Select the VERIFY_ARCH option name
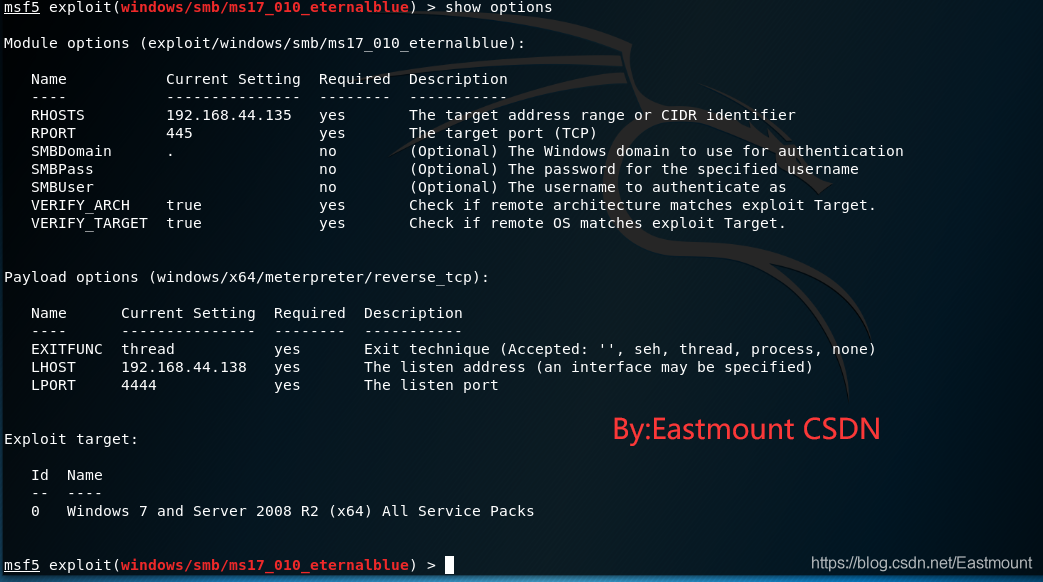Viewport: 1043px width, 582px height. tap(80, 205)
